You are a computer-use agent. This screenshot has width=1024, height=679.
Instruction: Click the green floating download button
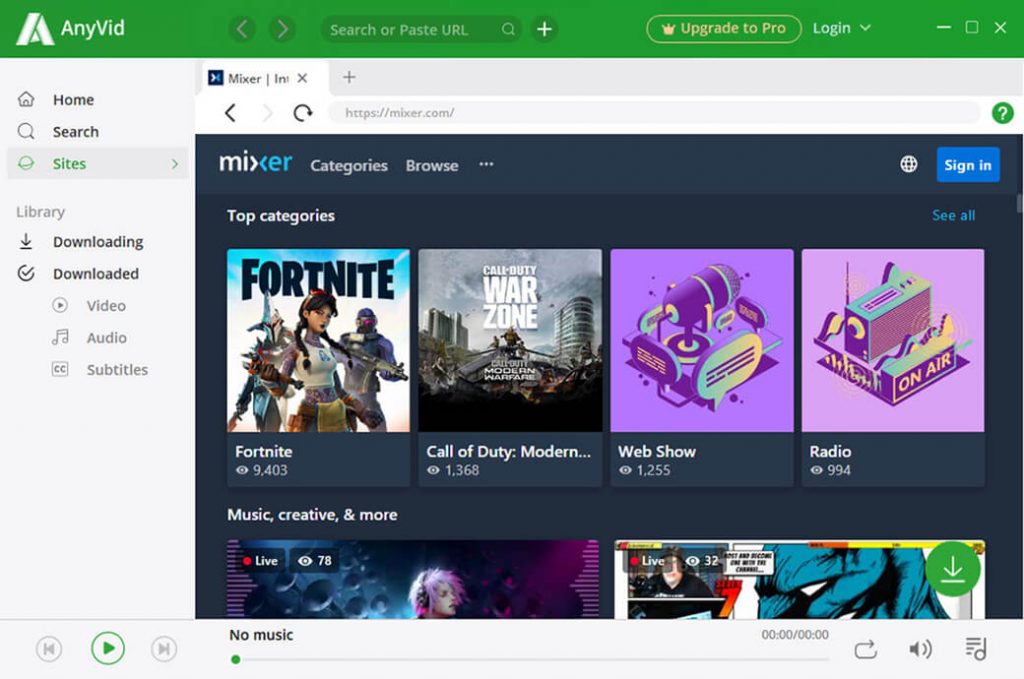tap(952, 569)
